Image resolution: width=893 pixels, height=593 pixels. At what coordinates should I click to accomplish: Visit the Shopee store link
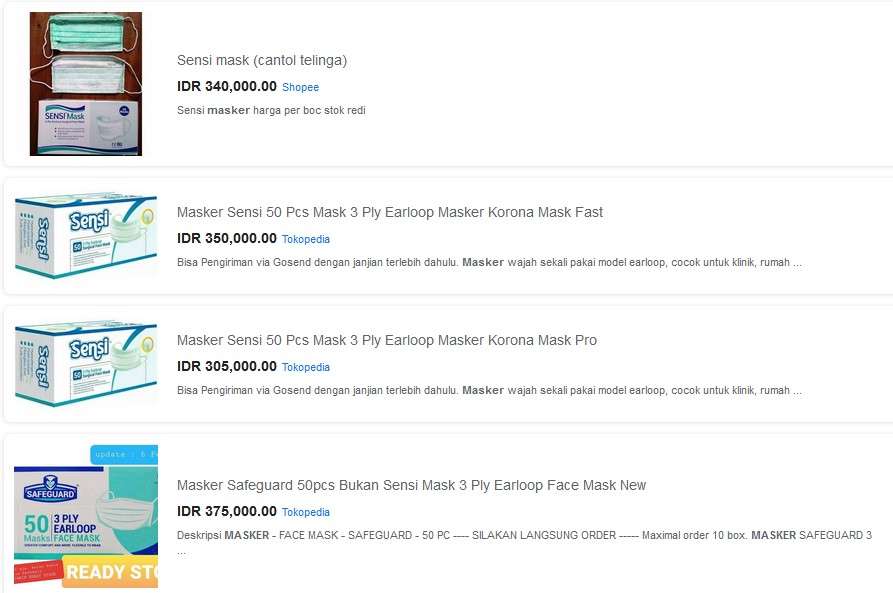(300, 87)
